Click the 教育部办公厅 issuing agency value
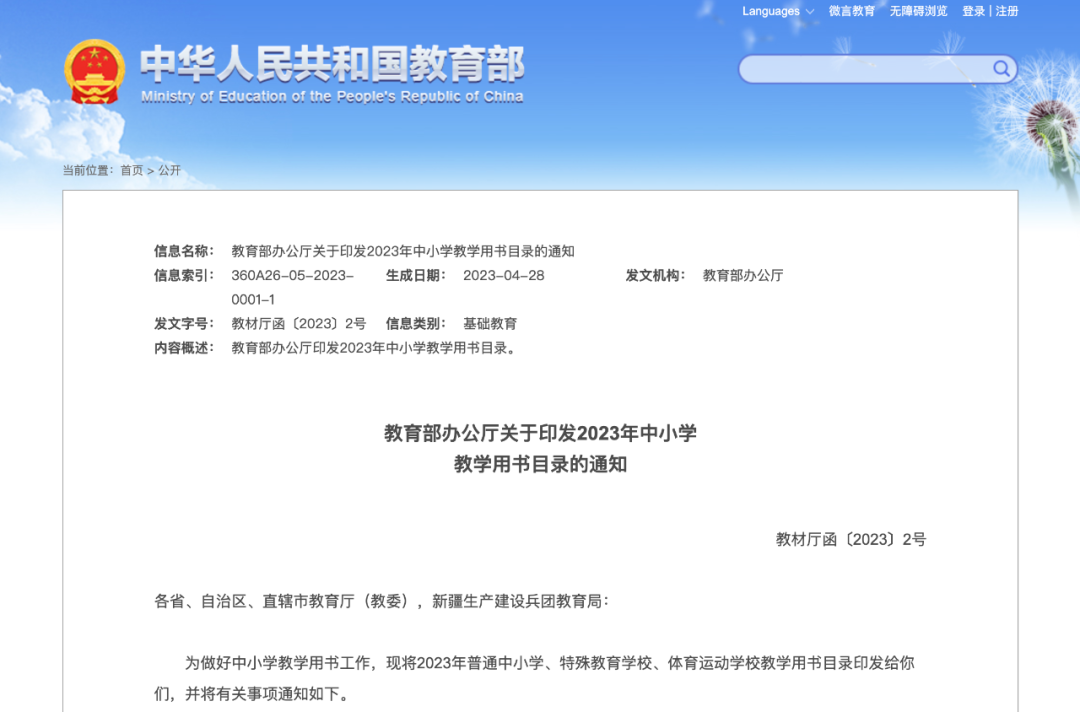Image resolution: width=1080 pixels, height=712 pixels. pyautogui.click(x=743, y=275)
